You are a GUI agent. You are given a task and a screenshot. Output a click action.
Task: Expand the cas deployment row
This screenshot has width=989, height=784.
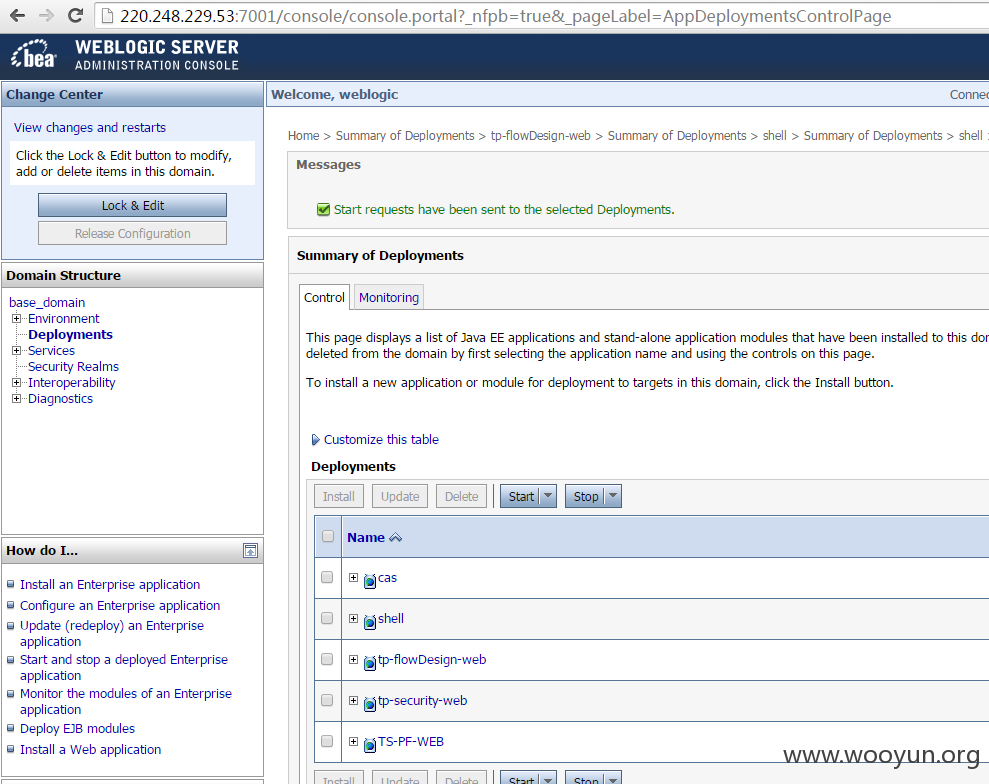coord(353,578)
